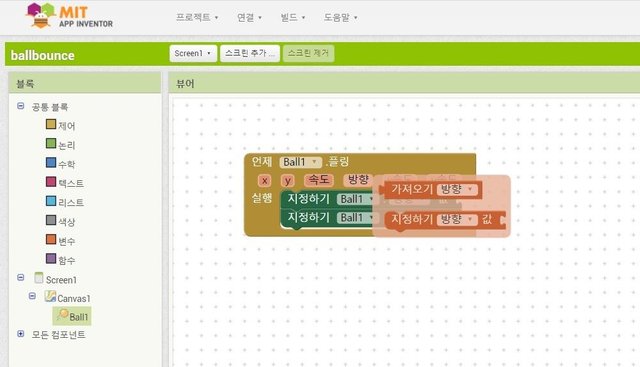This screenshot has height=367, width=640.
Task: Open the 빌드 menu
Action: coord(293,18)
